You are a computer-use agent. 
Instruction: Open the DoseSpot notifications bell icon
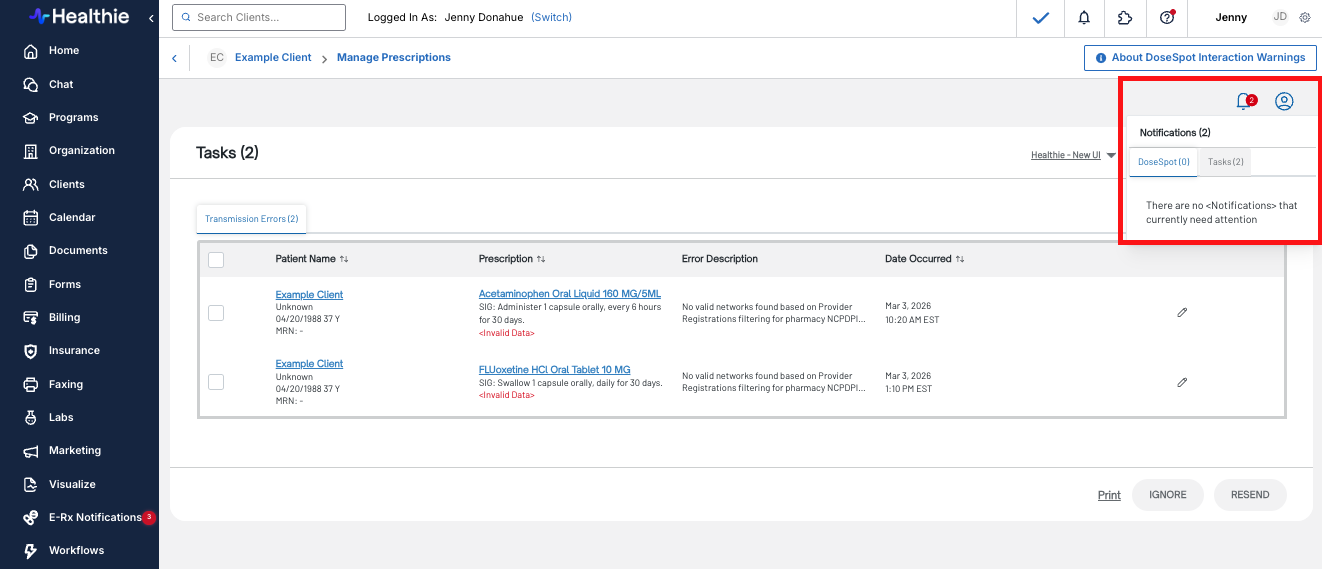click(x=1245, y=101)
